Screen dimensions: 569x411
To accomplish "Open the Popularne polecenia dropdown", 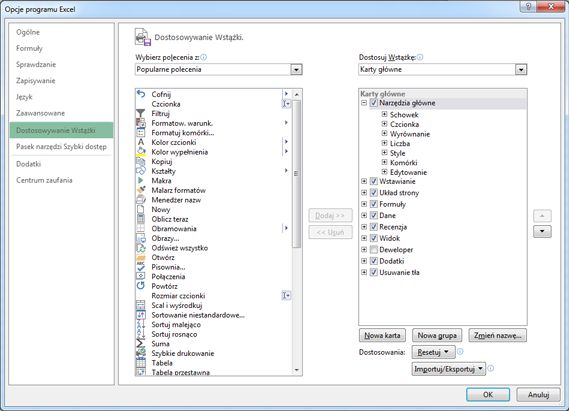I will [x=296, y=69].
